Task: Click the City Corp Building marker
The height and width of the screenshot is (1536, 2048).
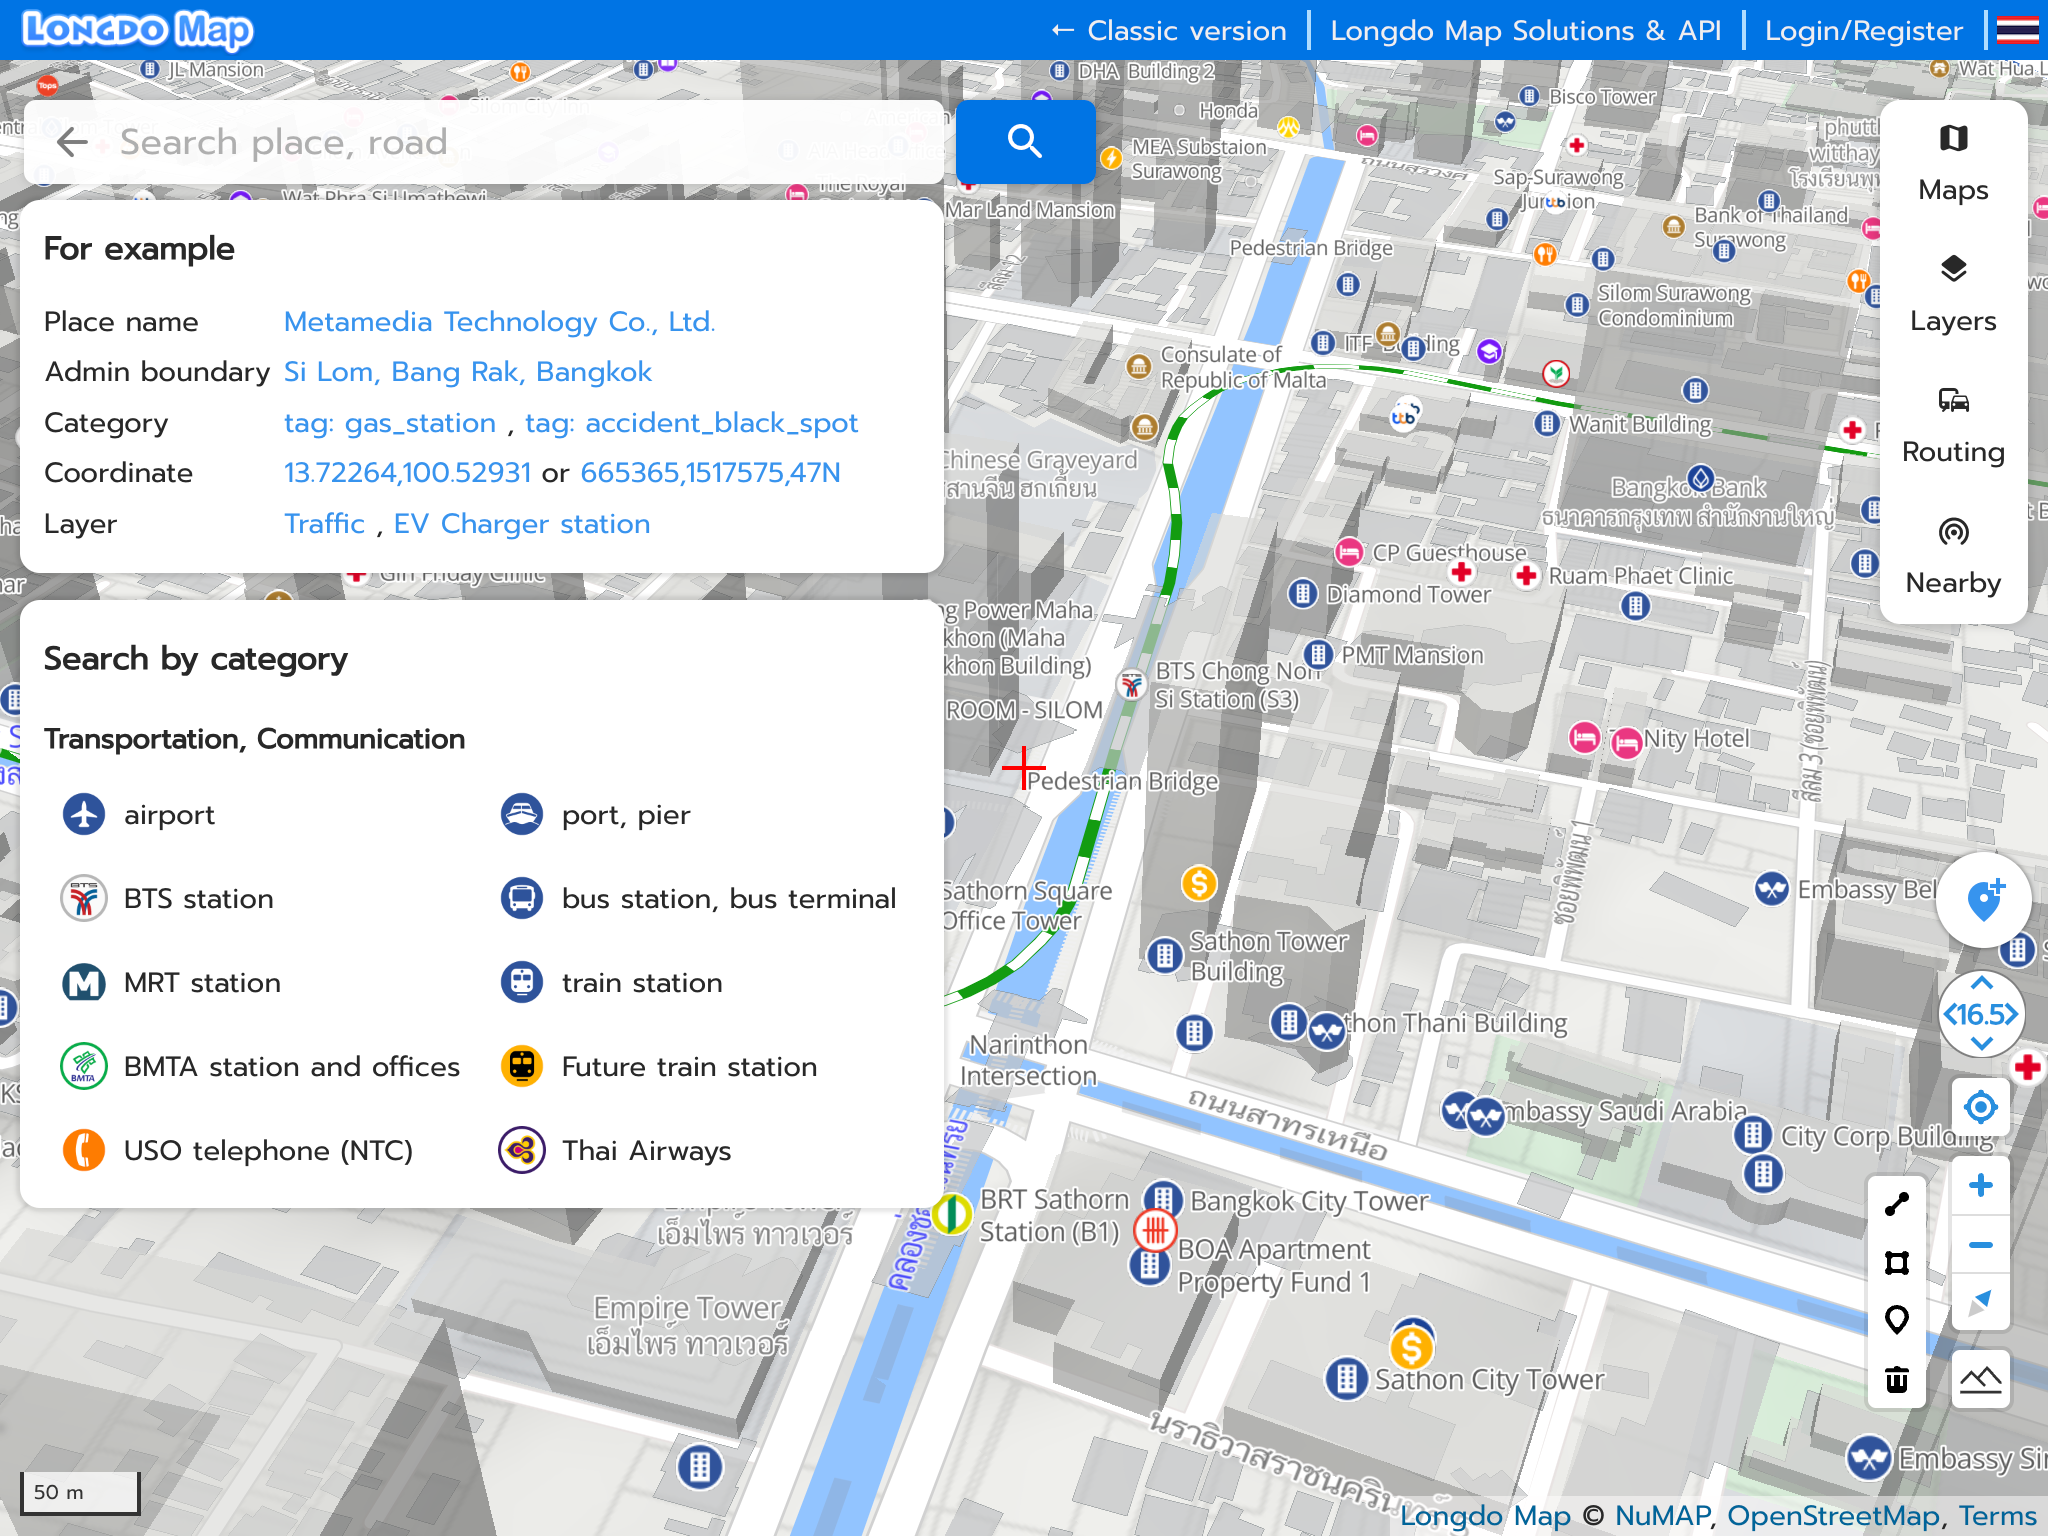Action: coord(1752,1135)
